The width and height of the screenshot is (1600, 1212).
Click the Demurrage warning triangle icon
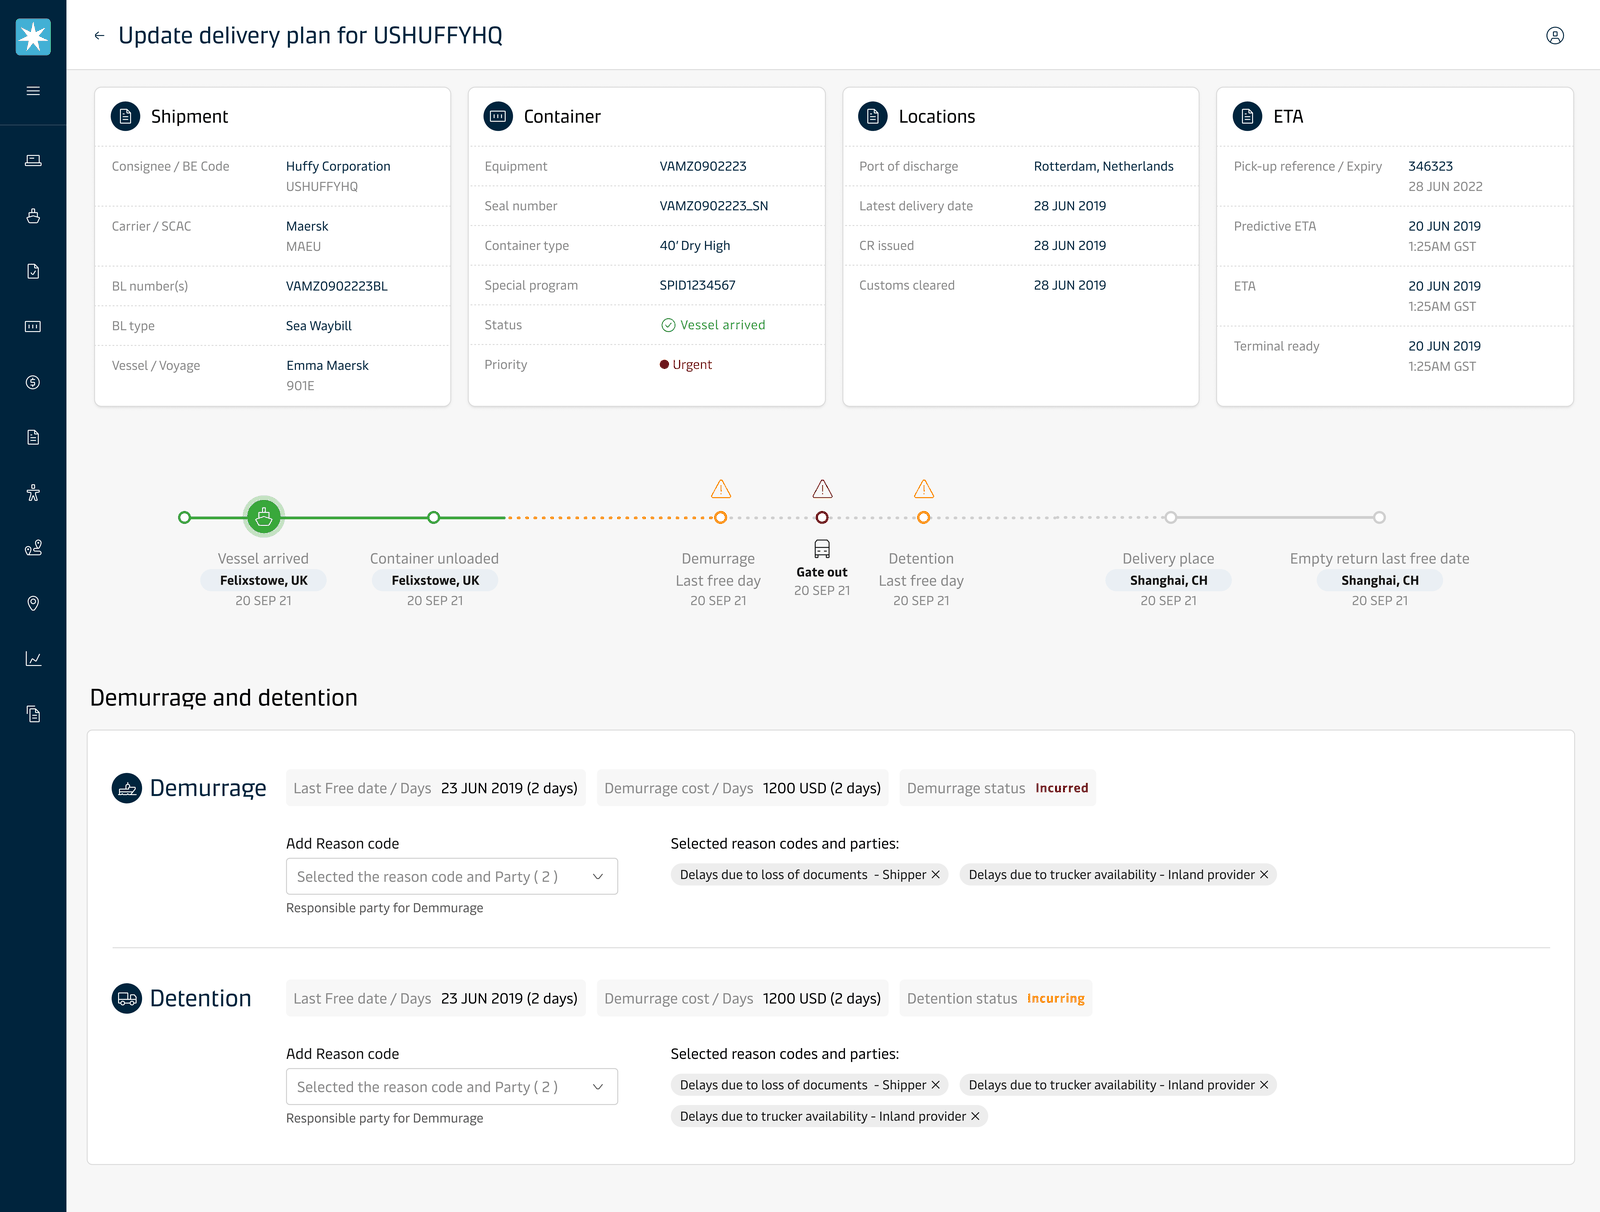click(x=721, y=489)
